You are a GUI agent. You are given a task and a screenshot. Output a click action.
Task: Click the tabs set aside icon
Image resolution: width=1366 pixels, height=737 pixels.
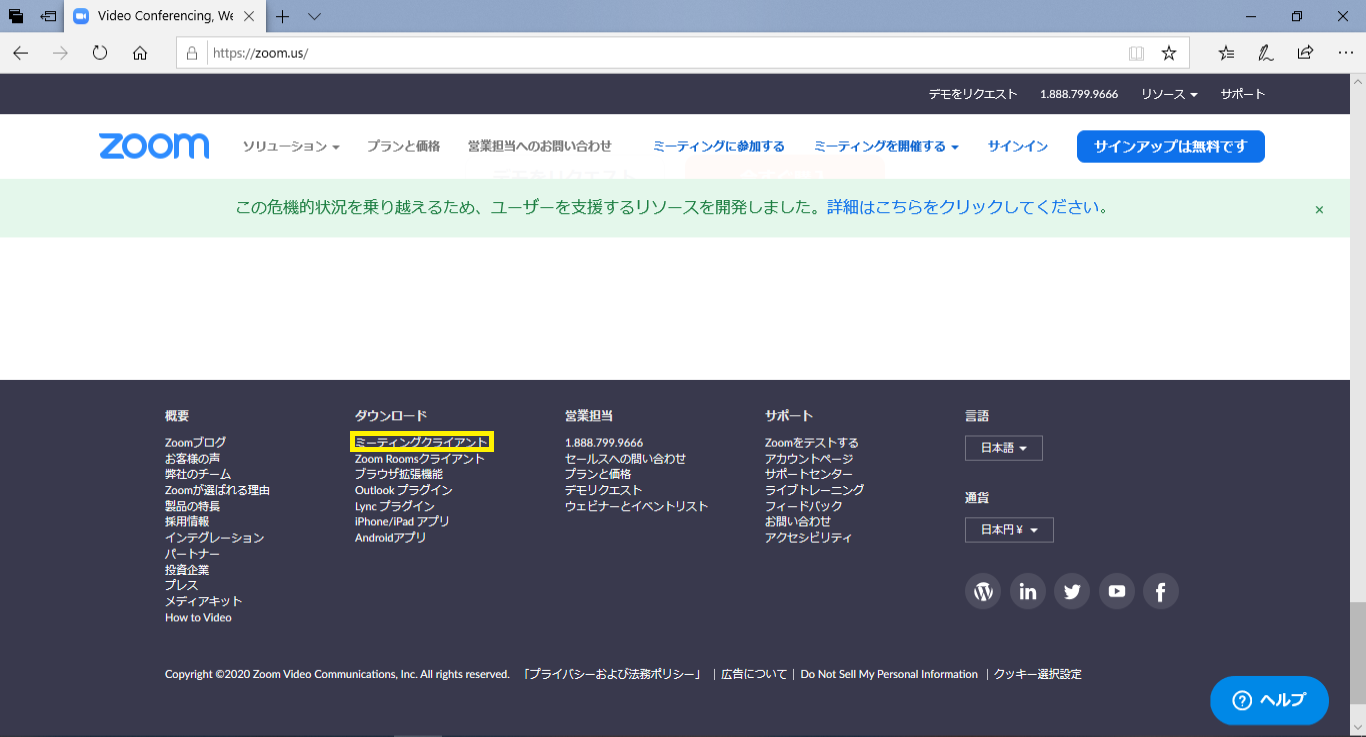tap(16, 16)
